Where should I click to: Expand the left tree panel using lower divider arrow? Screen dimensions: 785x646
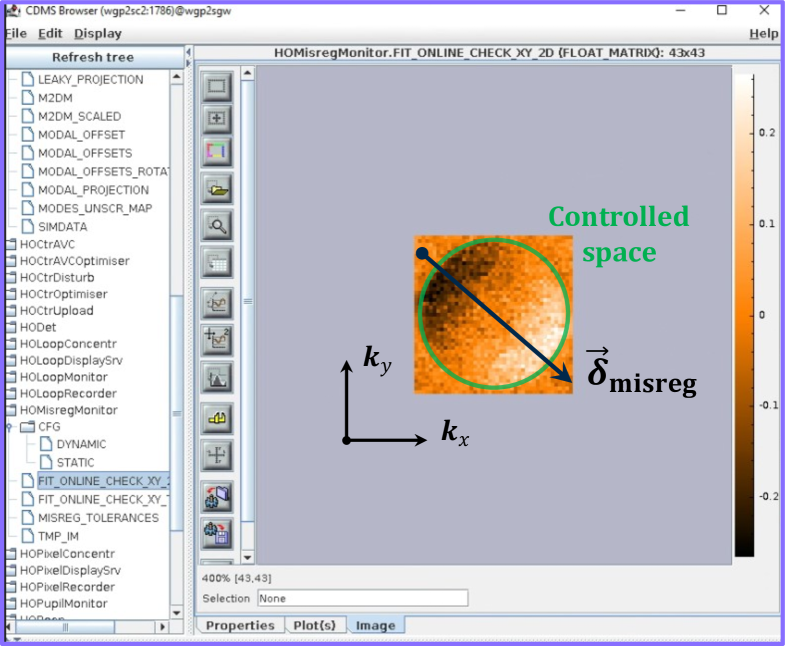coord(189,63)
